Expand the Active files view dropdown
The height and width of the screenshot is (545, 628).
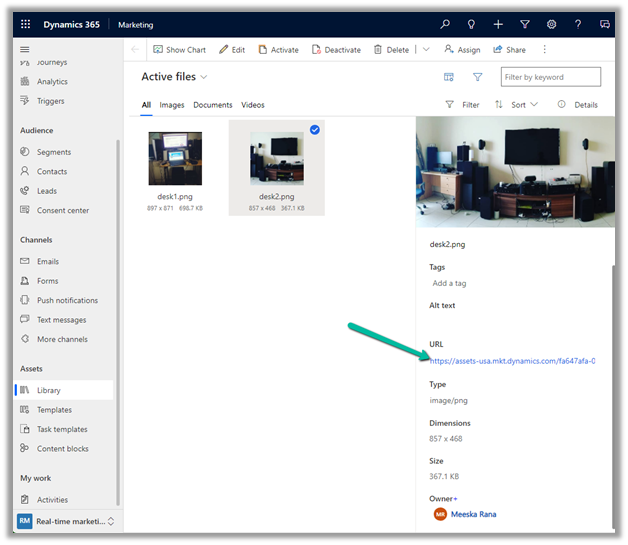pos(204,77)
